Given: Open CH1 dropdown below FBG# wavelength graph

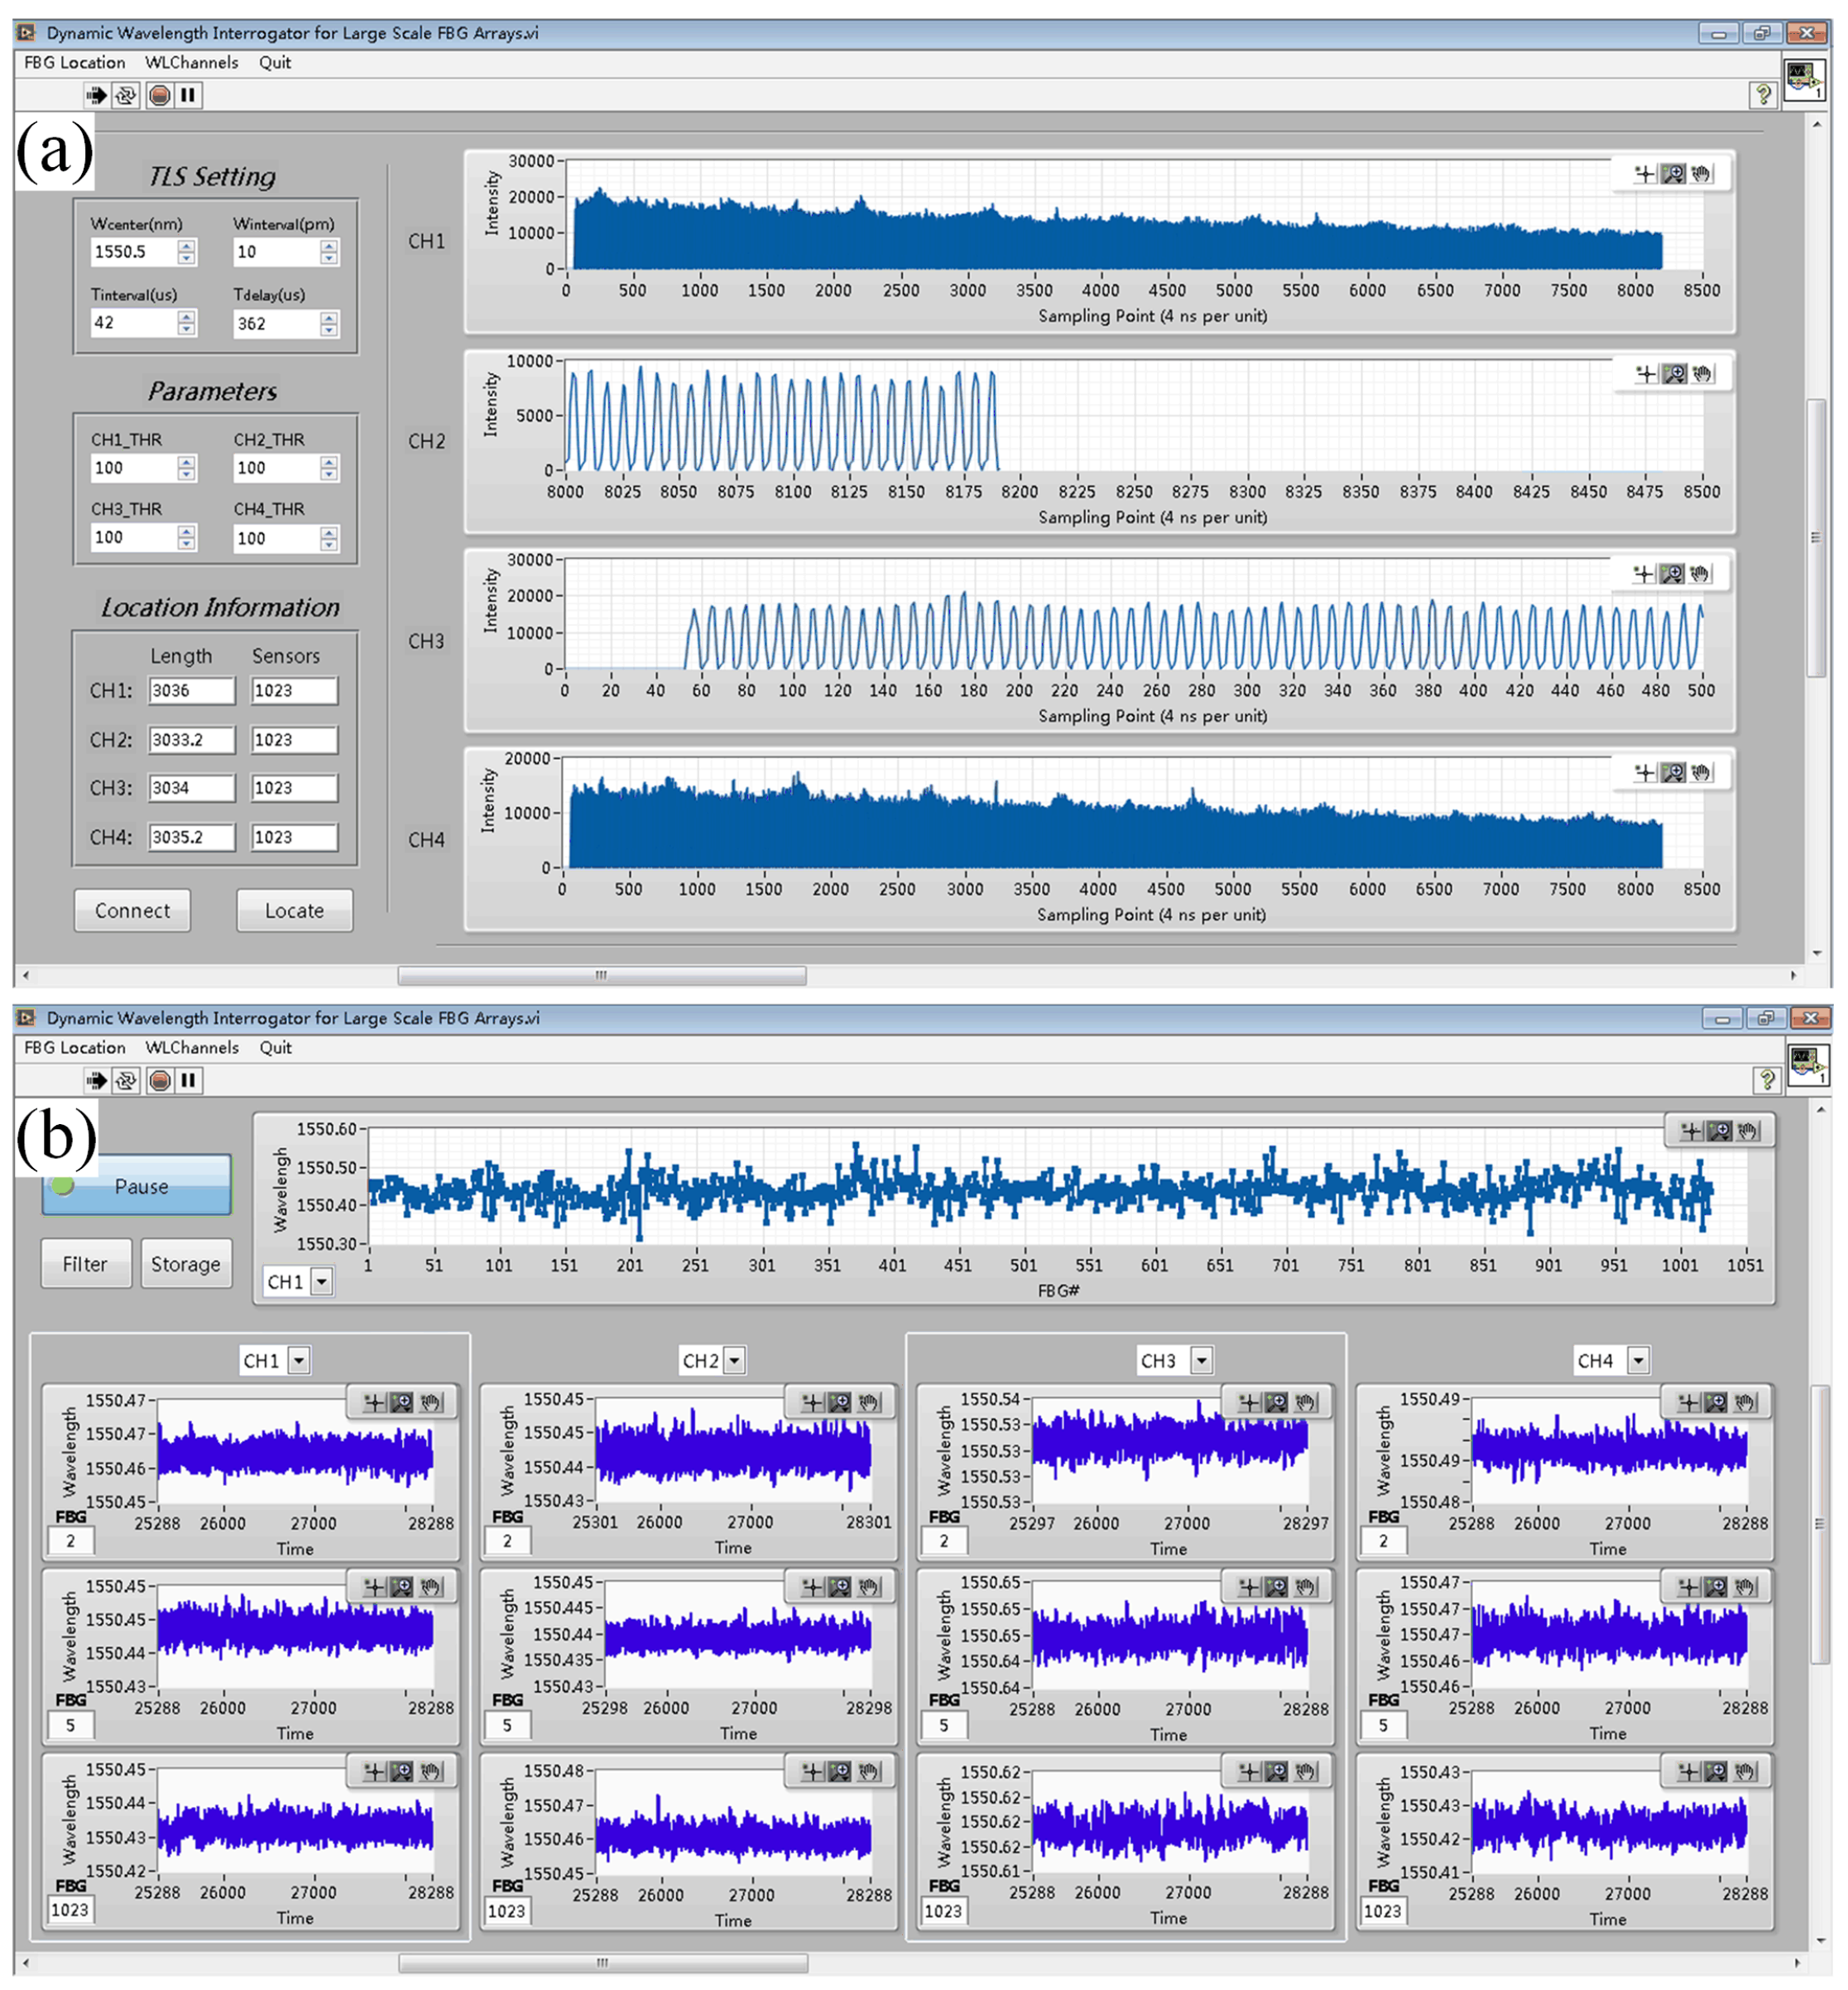Looking at the screenshot, I should [322, 1281].
